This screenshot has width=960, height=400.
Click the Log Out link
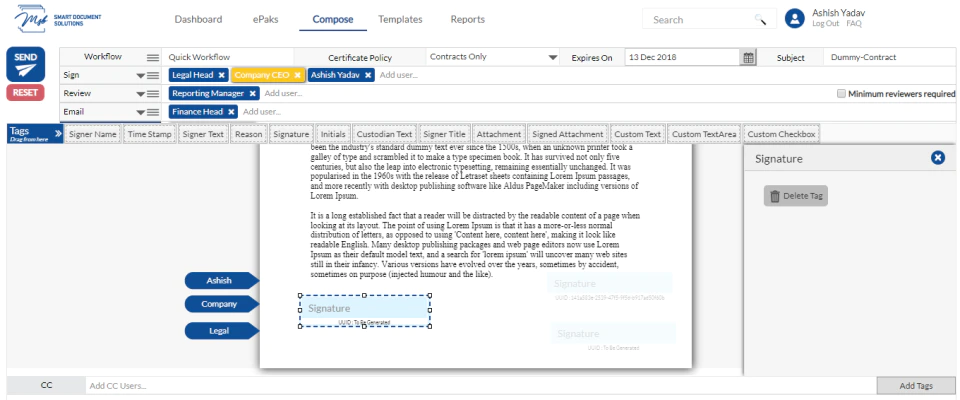(x=825, y=23)
